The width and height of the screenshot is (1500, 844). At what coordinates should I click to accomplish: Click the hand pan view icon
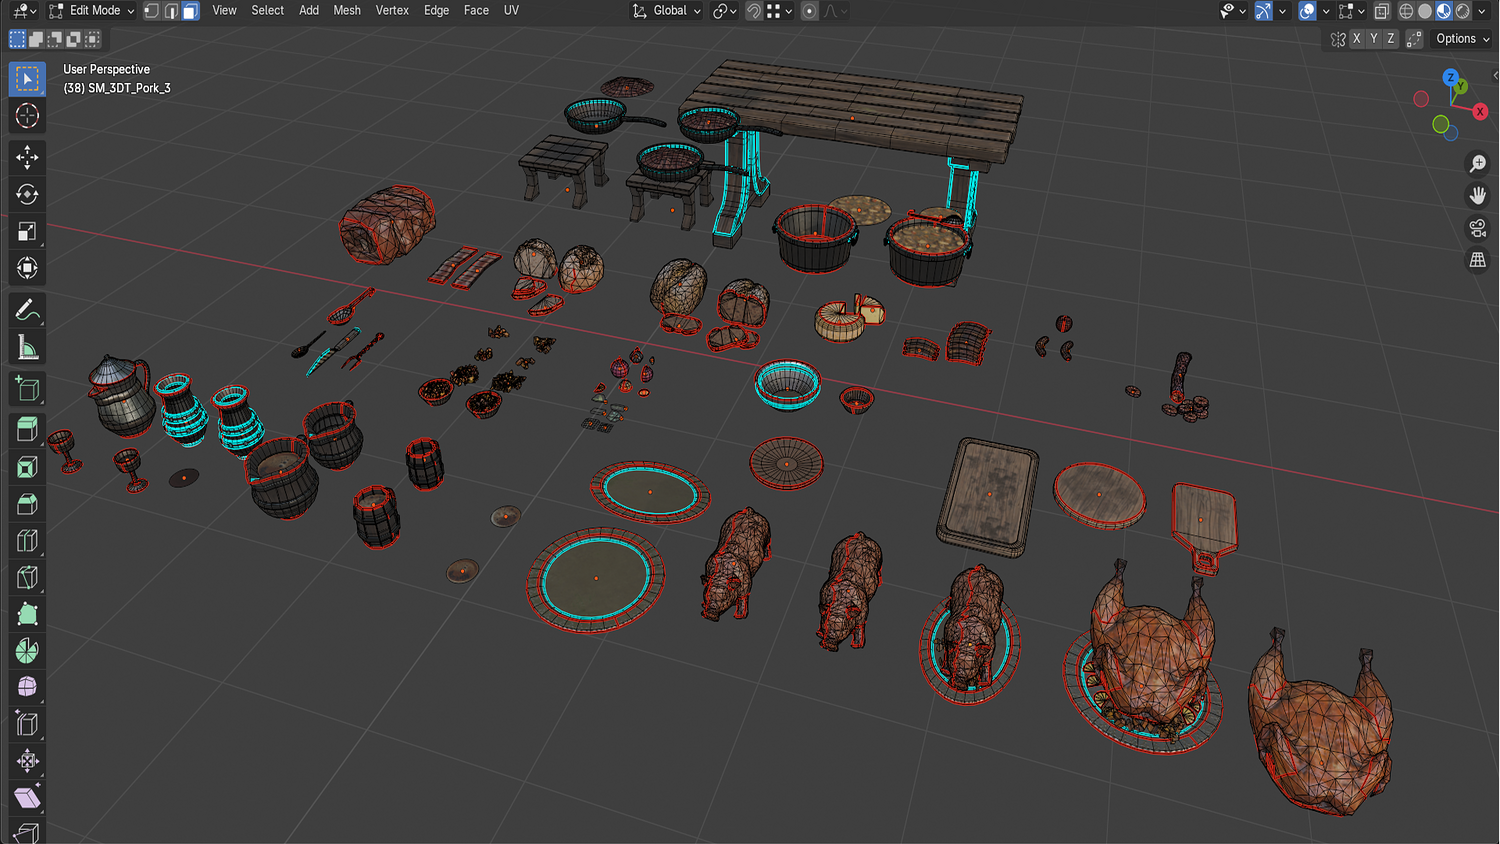click(1478, 195)
